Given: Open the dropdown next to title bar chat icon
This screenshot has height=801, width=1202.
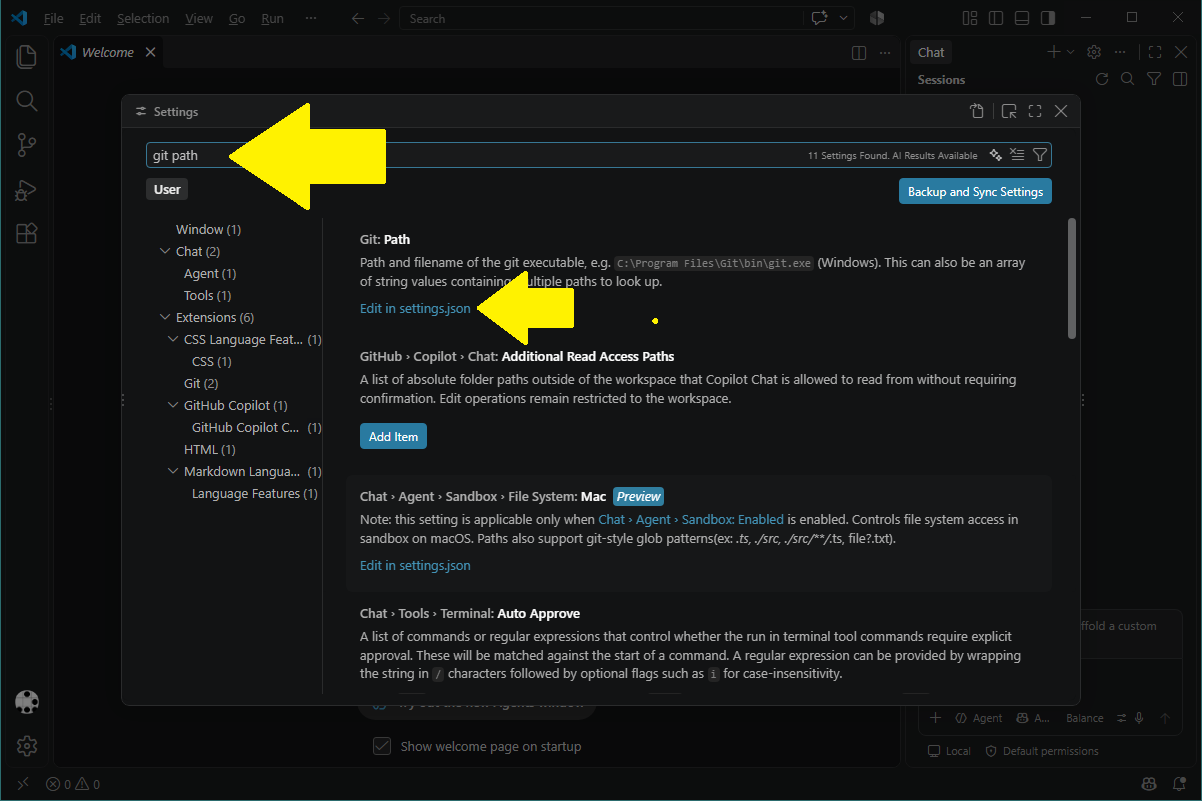Looking at the screenshot, I should [844, 18].
